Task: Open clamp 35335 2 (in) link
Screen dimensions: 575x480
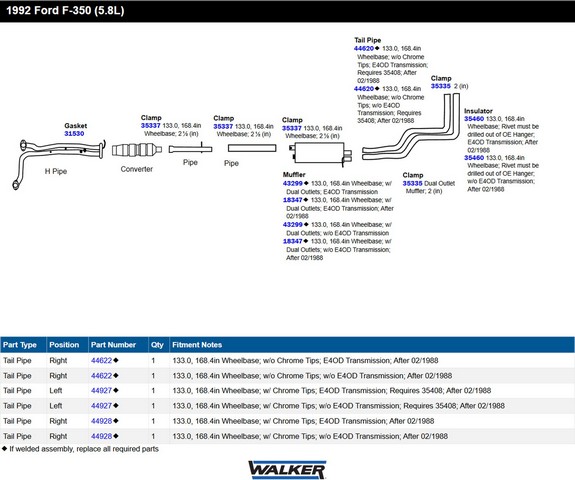Action: tap(441, 86)
